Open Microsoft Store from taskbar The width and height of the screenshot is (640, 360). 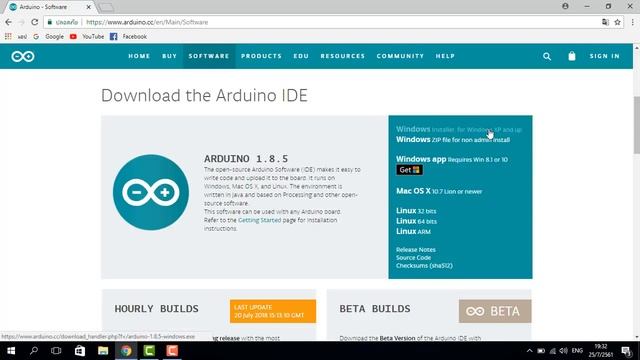80,351
